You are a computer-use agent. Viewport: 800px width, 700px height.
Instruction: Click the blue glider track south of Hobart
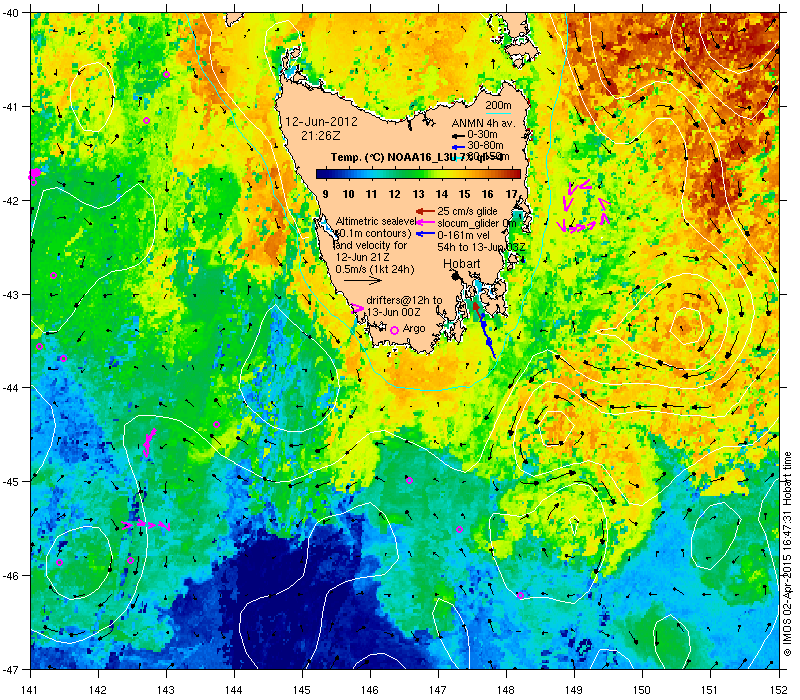pos(487,336)
